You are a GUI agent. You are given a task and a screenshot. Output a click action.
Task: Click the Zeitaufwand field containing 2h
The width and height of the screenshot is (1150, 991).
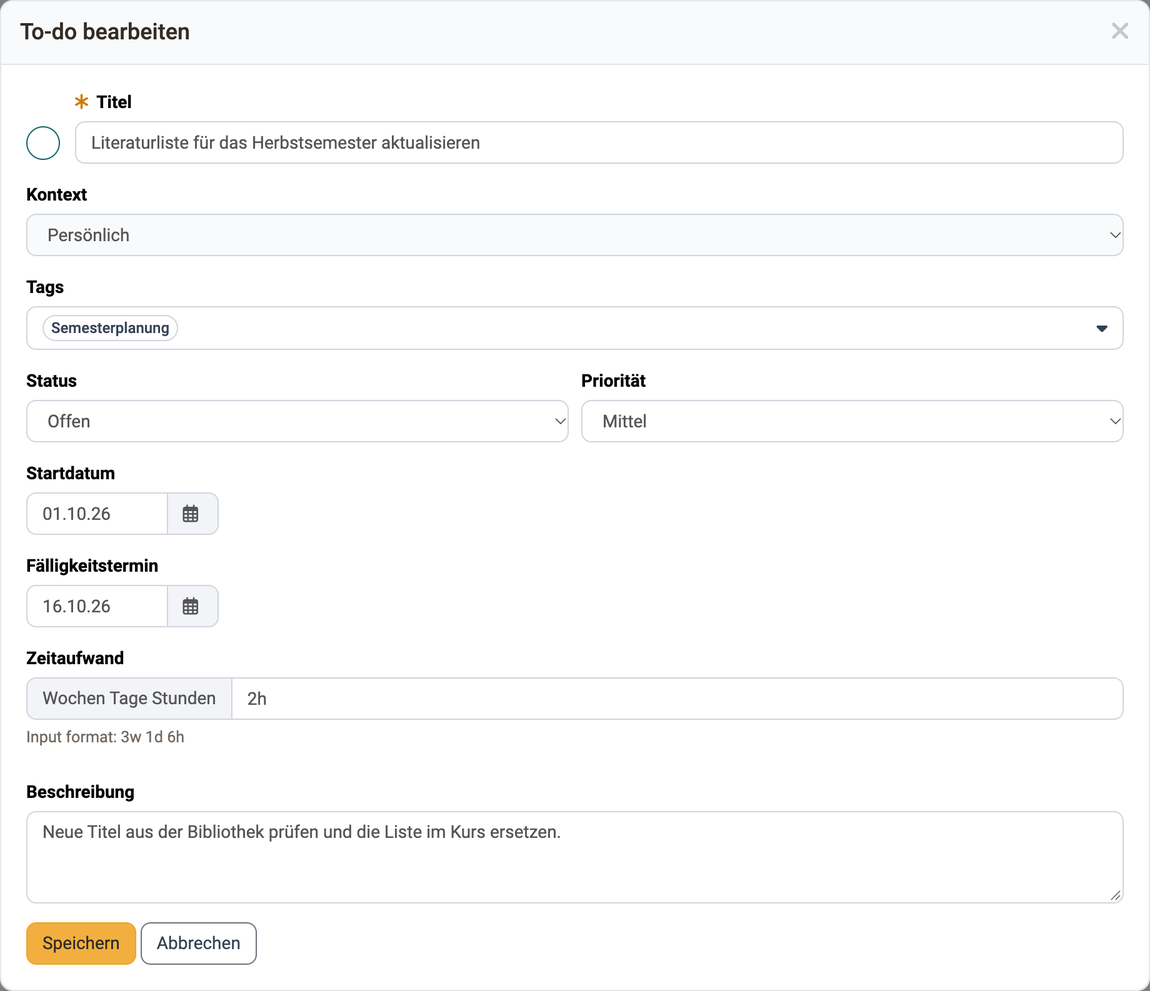tap(677, 698)
